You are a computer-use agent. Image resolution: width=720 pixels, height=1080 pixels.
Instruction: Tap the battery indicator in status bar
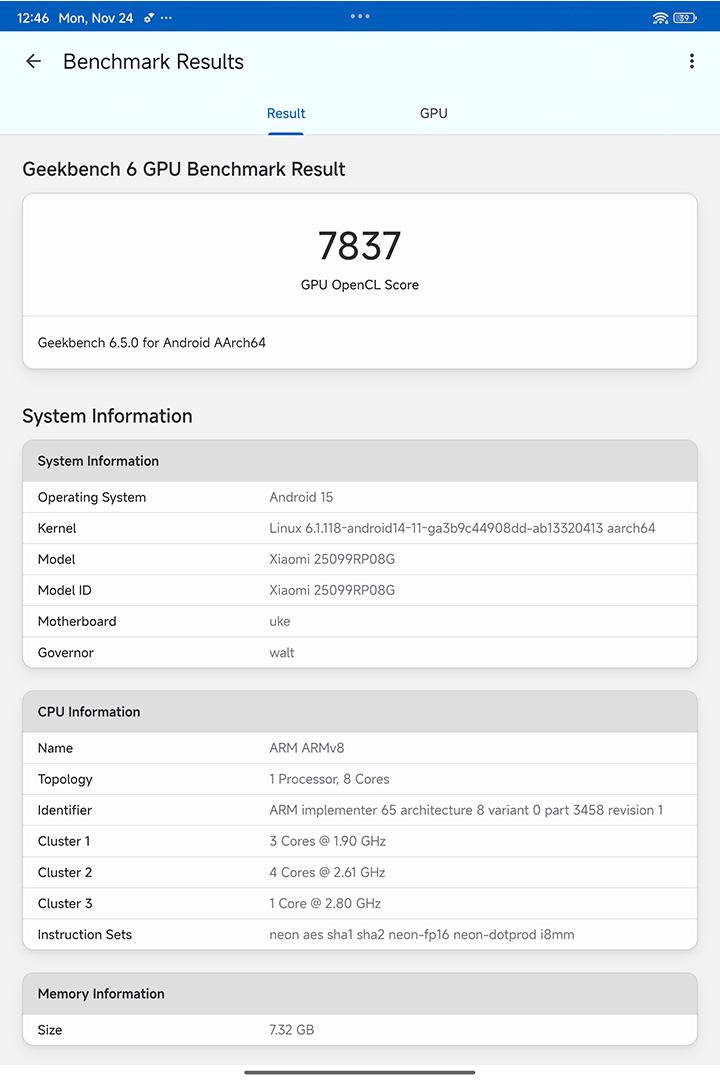[x=685, y=18]
